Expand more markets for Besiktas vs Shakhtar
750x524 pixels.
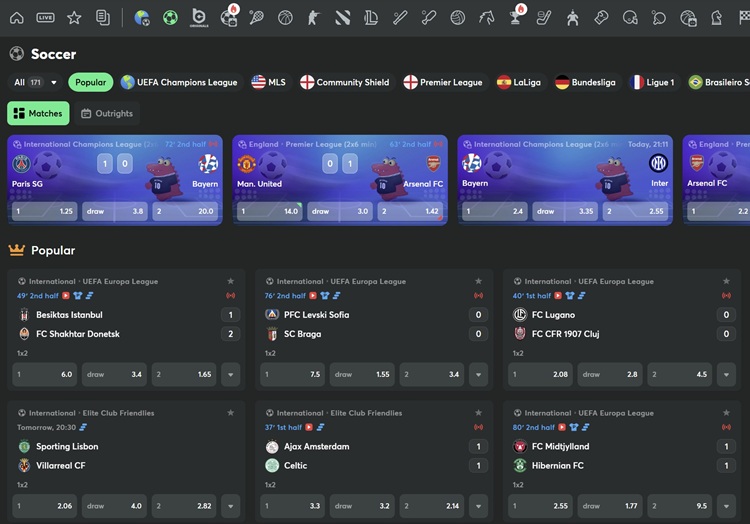231,375
